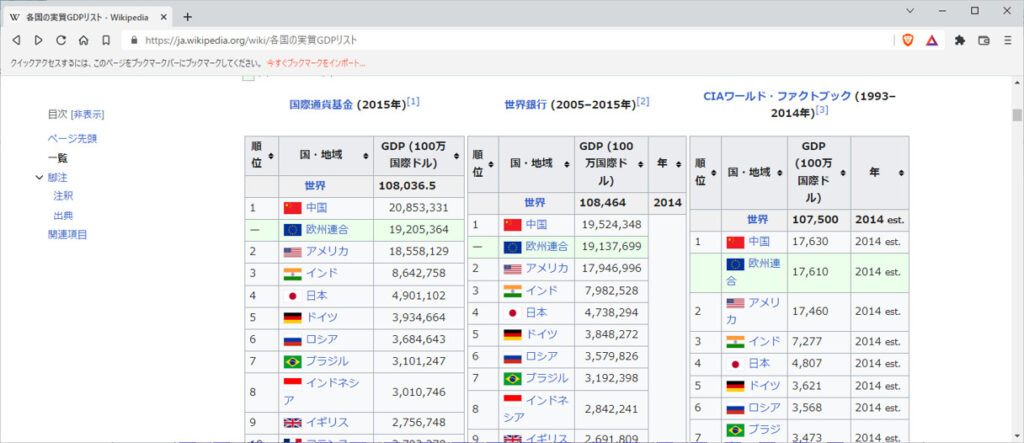Open the Brave wallet icon
Image resolution: width=1024 pixels, height=443 pixels.
point(984,40)
